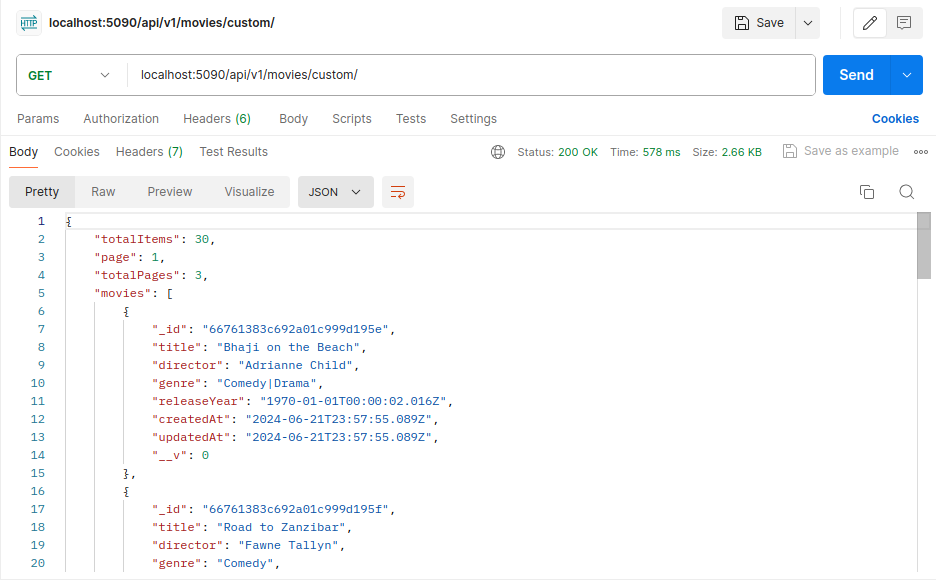Open the response Headers (7) tab

pos(149,152)
